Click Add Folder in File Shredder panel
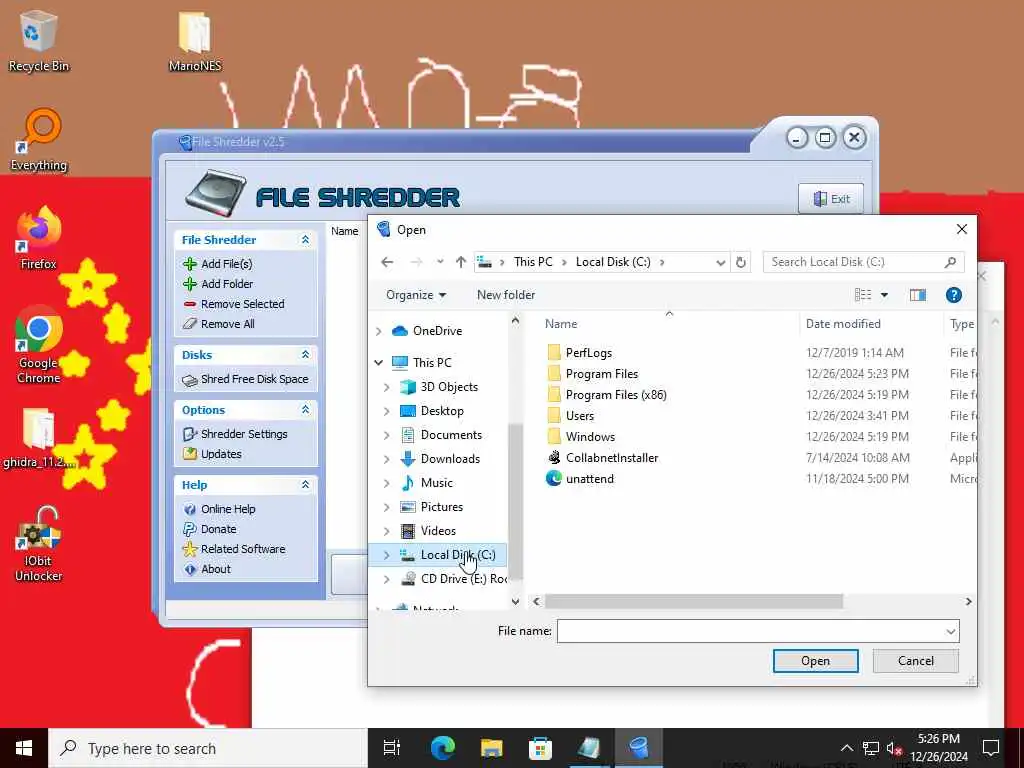 click(x=227, y=283)
